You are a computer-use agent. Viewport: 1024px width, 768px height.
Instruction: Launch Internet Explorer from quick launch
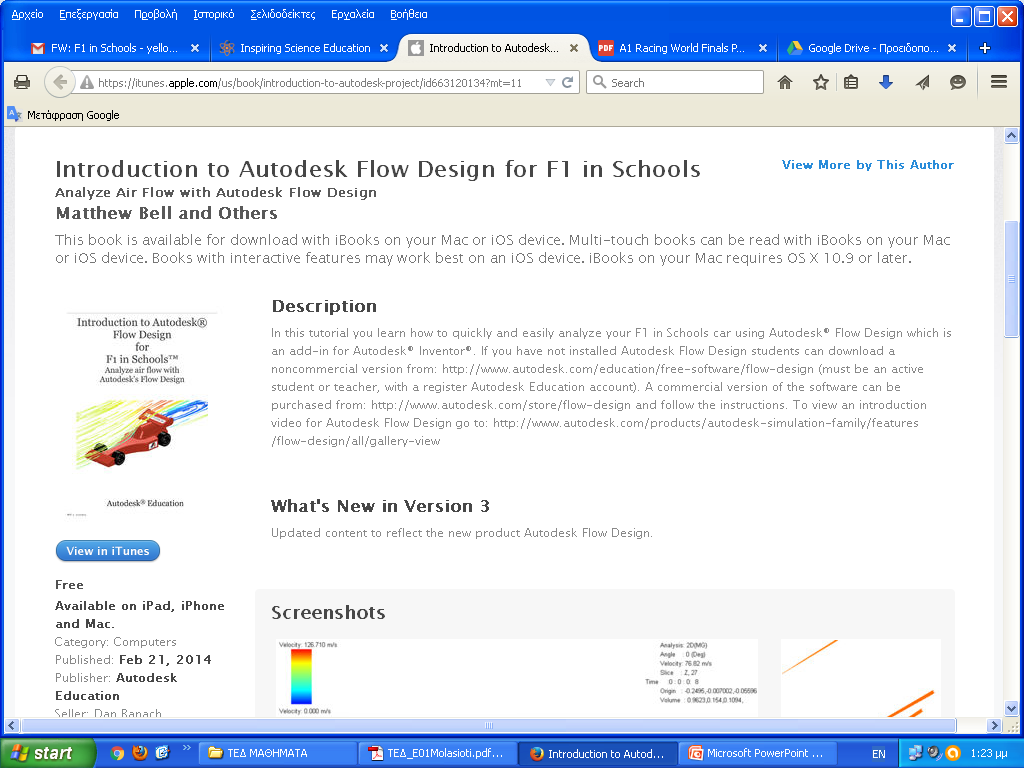pyautogui.click(x=162, y=753)
